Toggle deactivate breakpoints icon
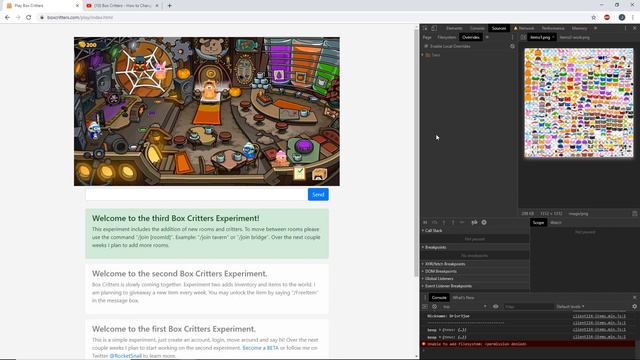Viewport: 640px width, 360px height. [x=474, y=222]
